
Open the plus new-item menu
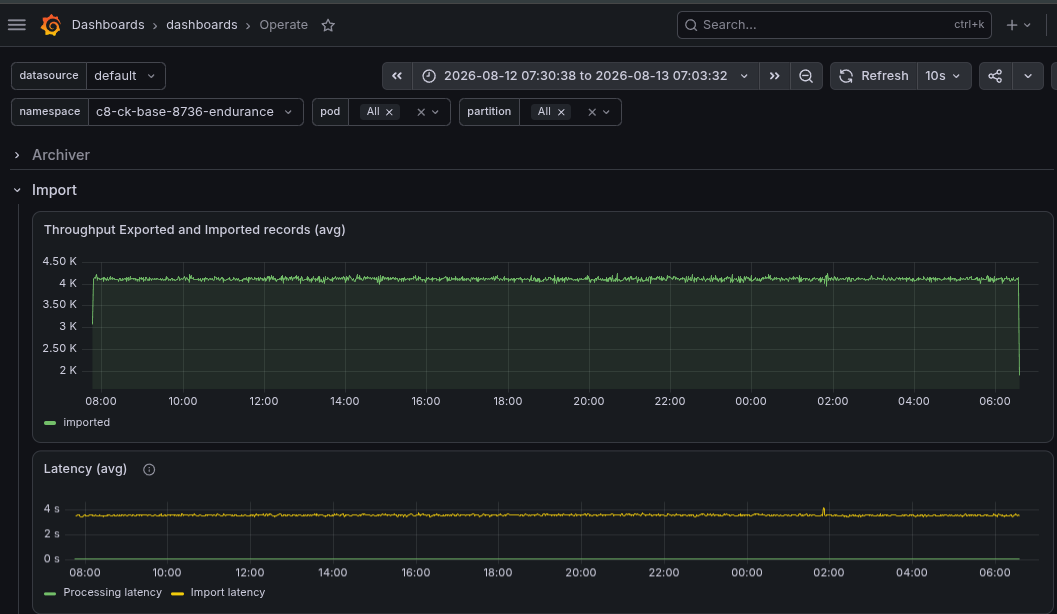point(1018,25)
